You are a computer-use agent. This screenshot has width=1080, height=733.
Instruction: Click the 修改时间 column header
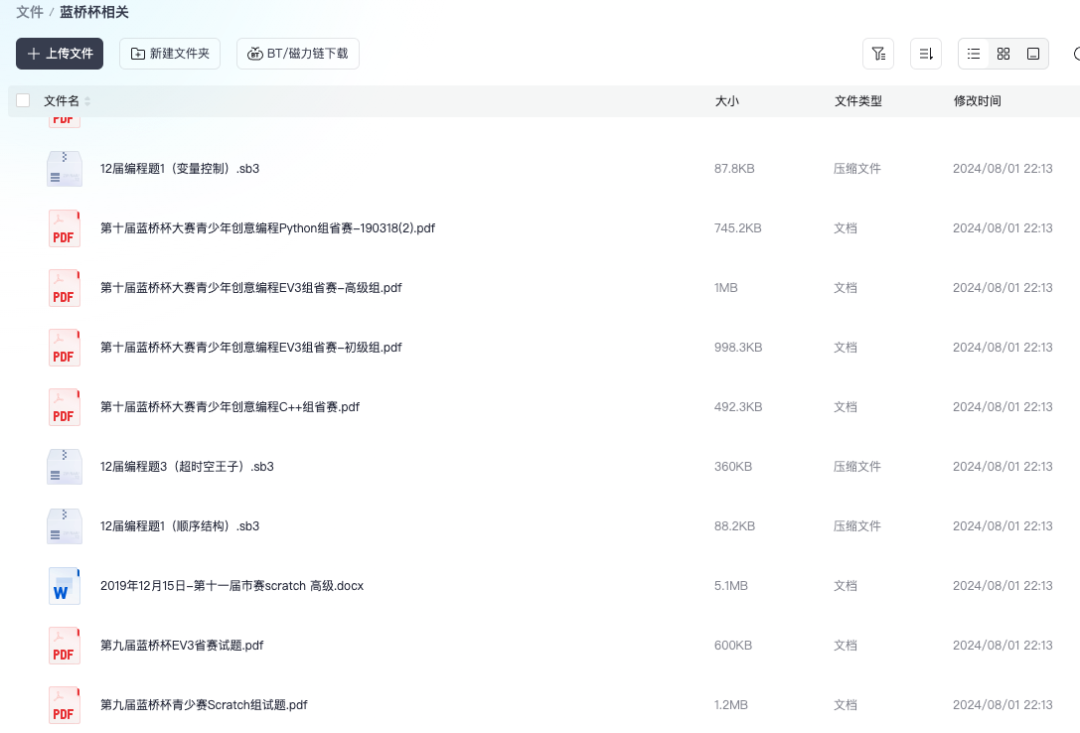pyautogui.click(x=977, y=101)
